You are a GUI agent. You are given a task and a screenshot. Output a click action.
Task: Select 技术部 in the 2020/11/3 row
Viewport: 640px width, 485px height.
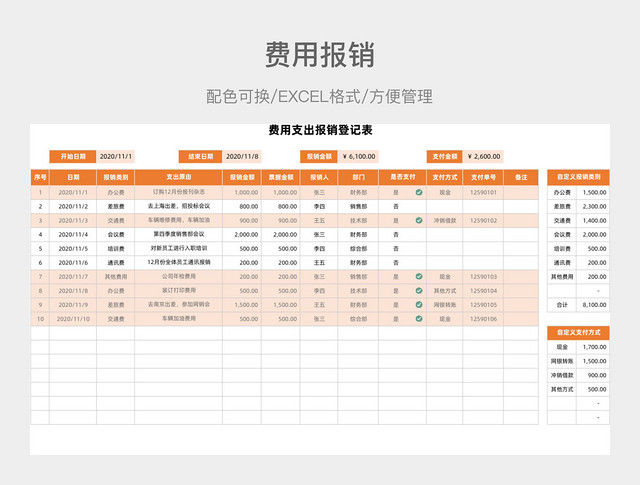(358, 220)
